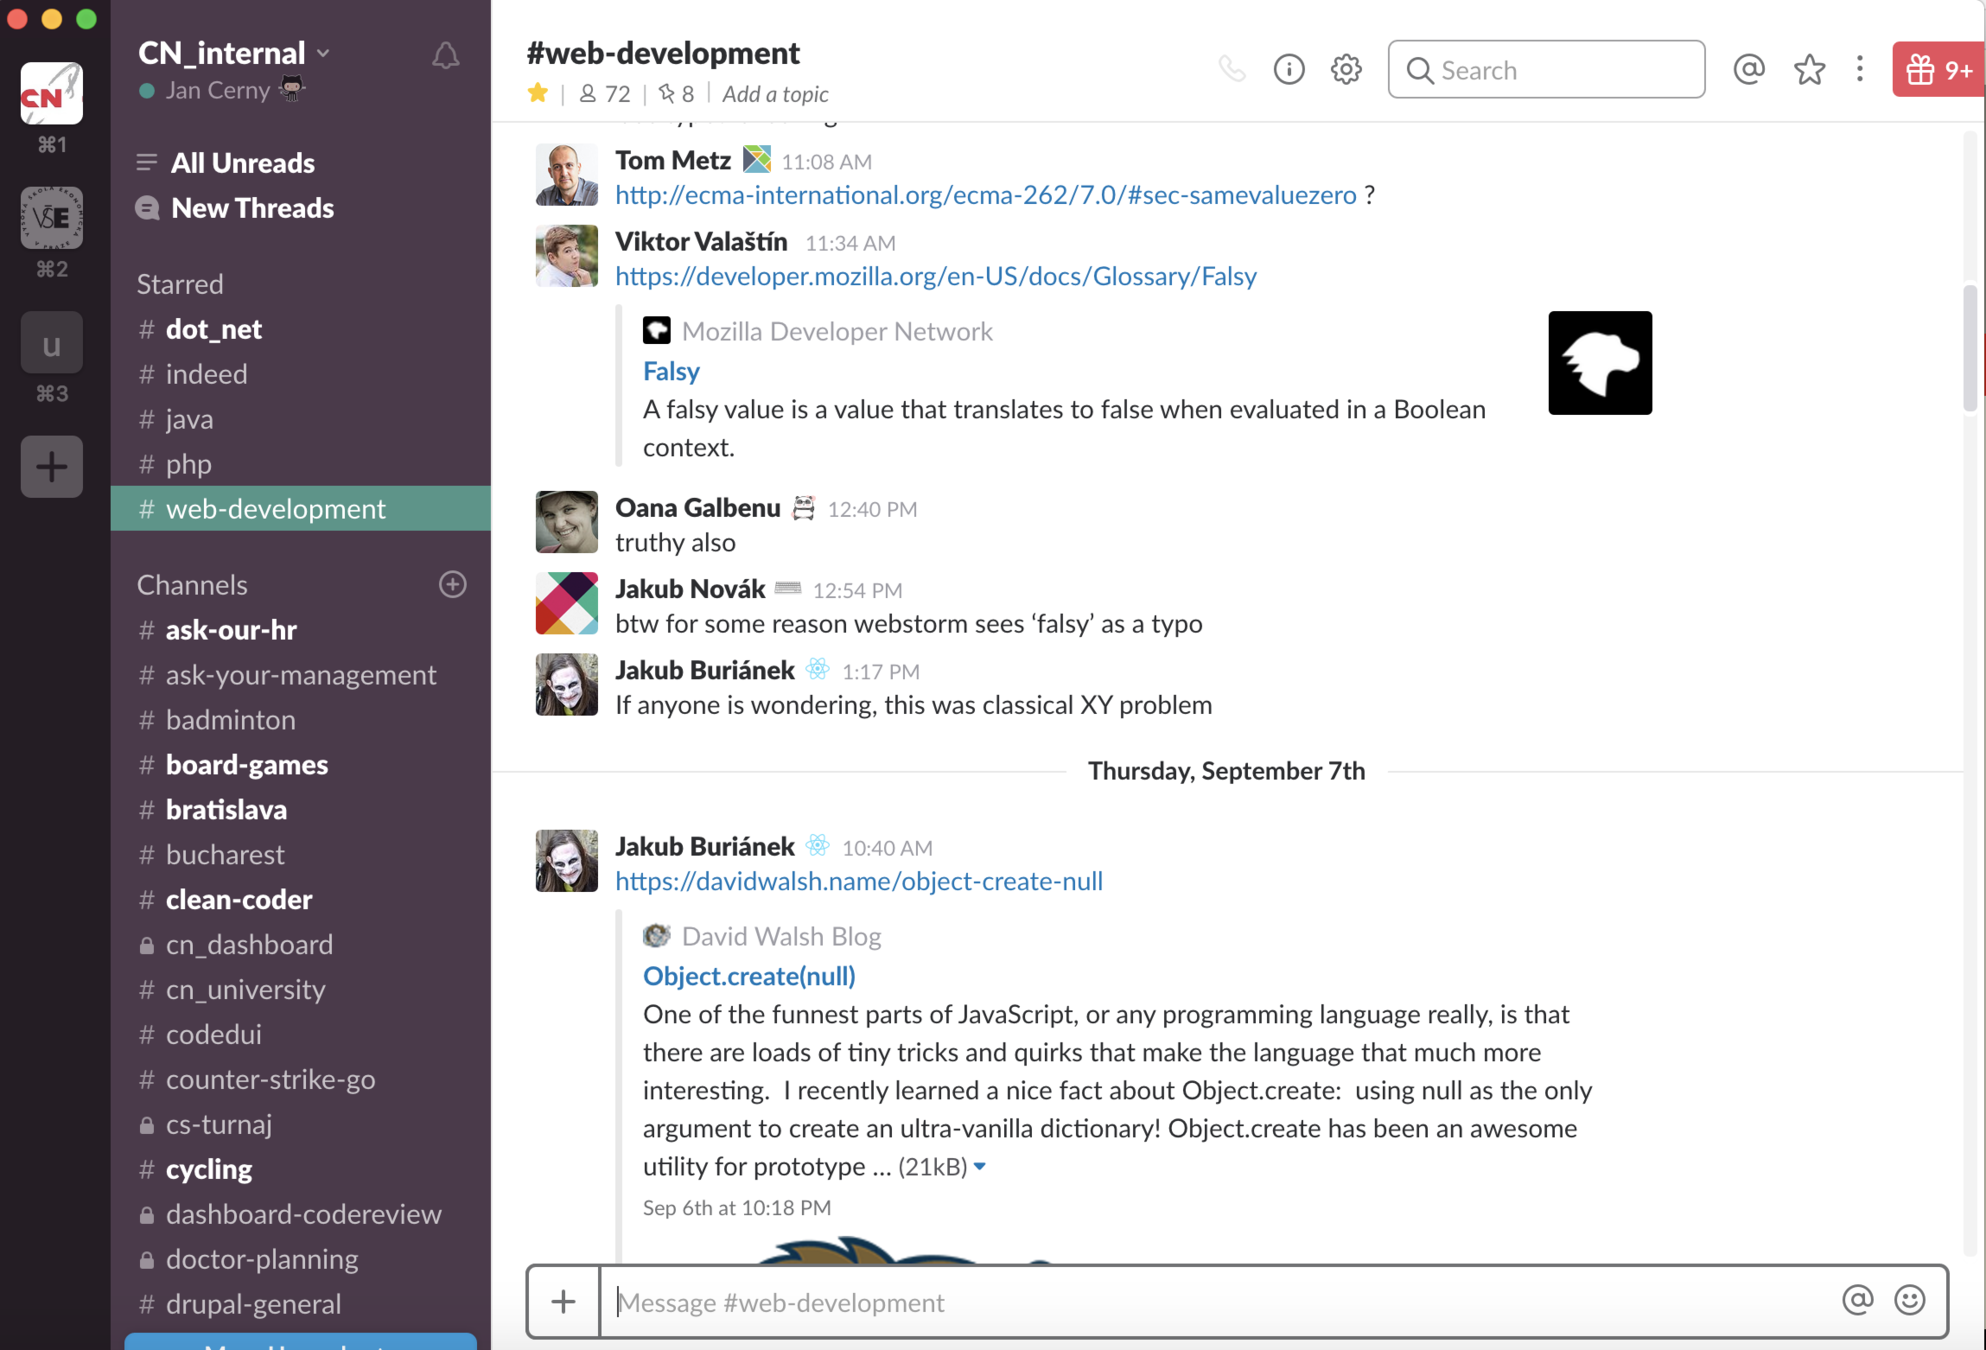This screenshot has width=1986, height=1350.
Task: Click the attach file plus button
Action: [563, 1301]
